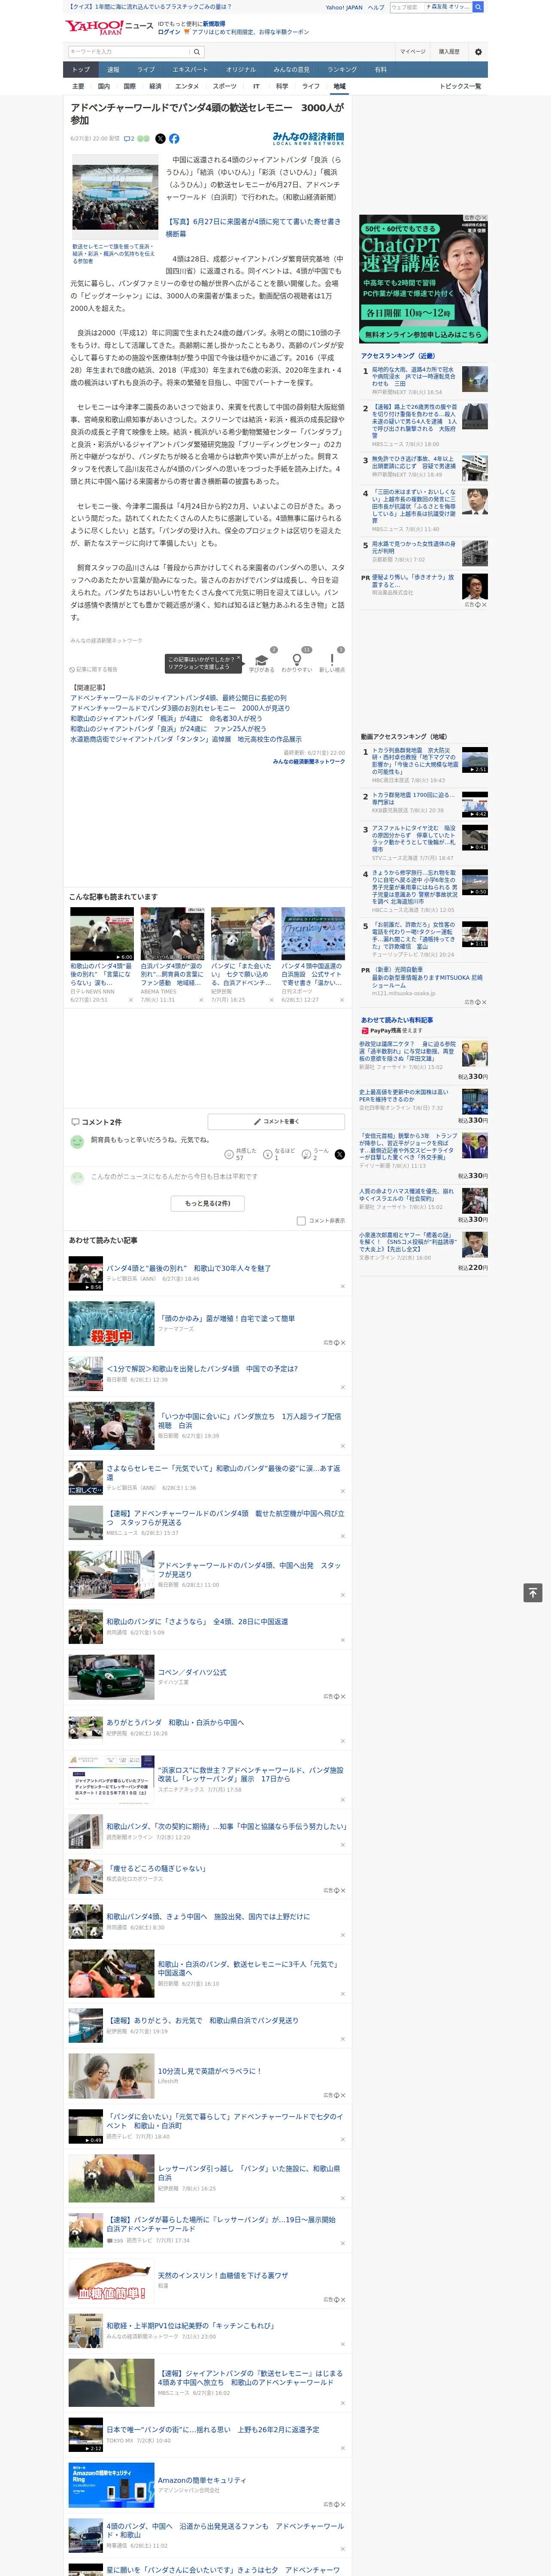Click the コメントを書く button

277,1121
